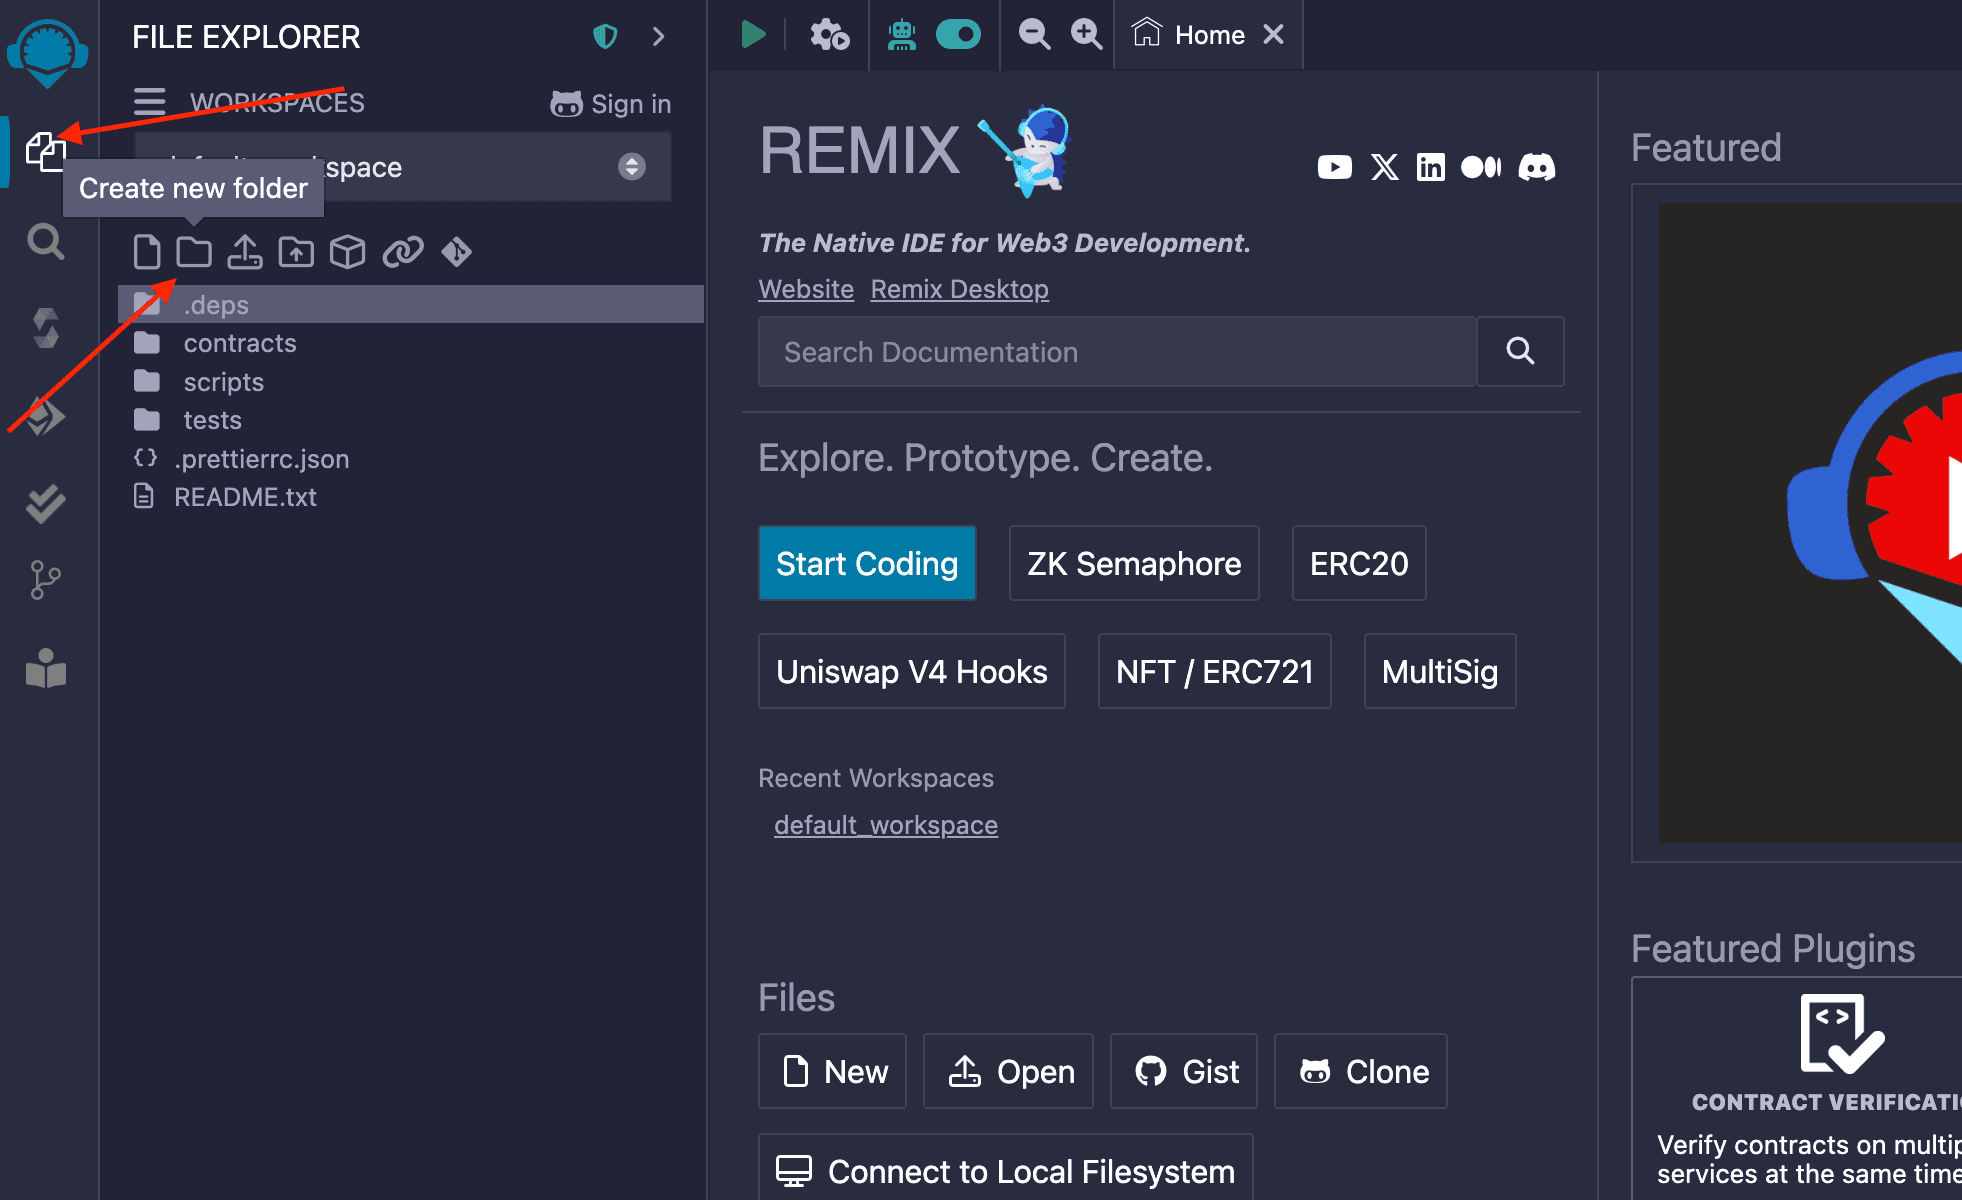Click Sign in with GitHub
This screenshot has width=1962, height=1200.
pyautogui.click(x=610, y=104)
